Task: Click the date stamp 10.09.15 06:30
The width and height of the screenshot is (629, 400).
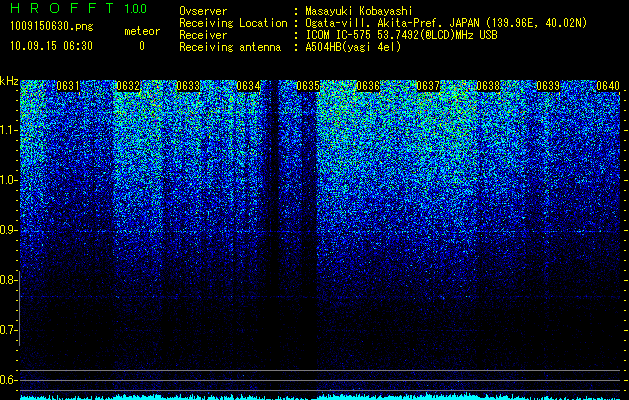Action: (x=51, y=46)
